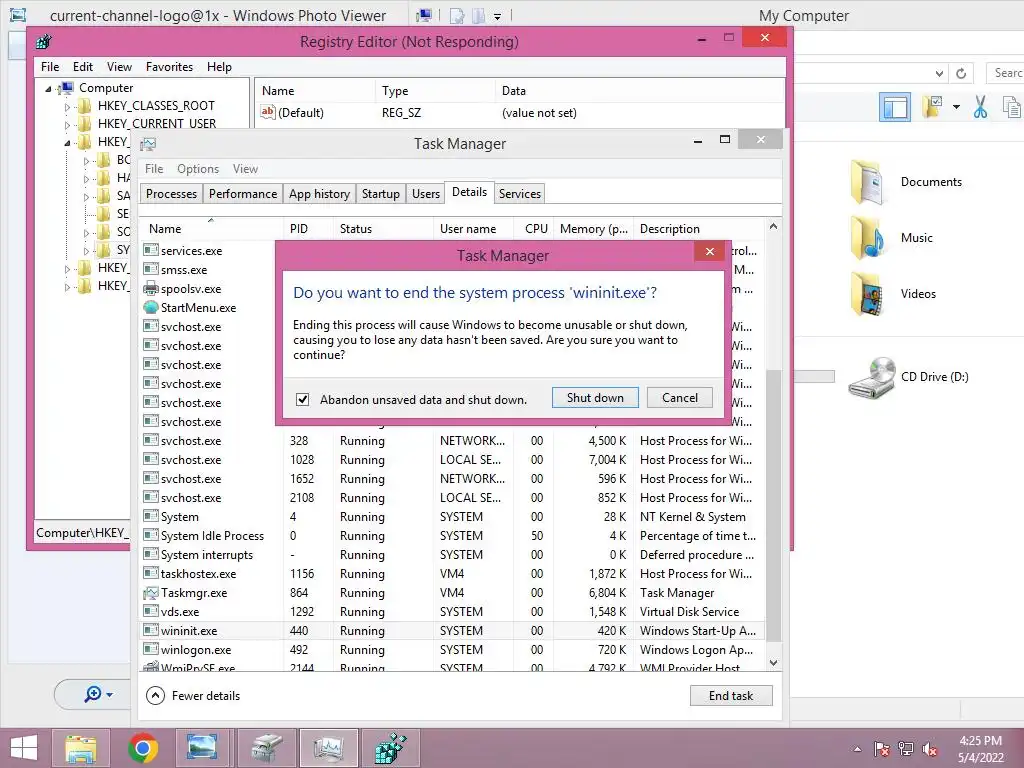Sort by User name column
The height and width of the screenshot is (768, 1024).
click(x=473, y=229)
